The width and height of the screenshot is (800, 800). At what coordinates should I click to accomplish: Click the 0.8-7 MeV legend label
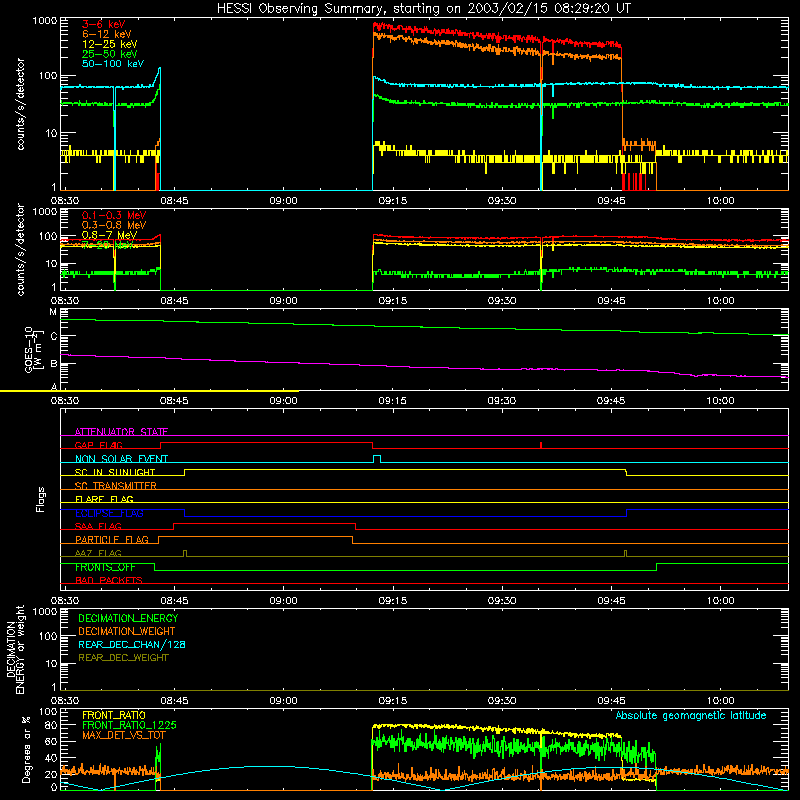click(109, 235)
